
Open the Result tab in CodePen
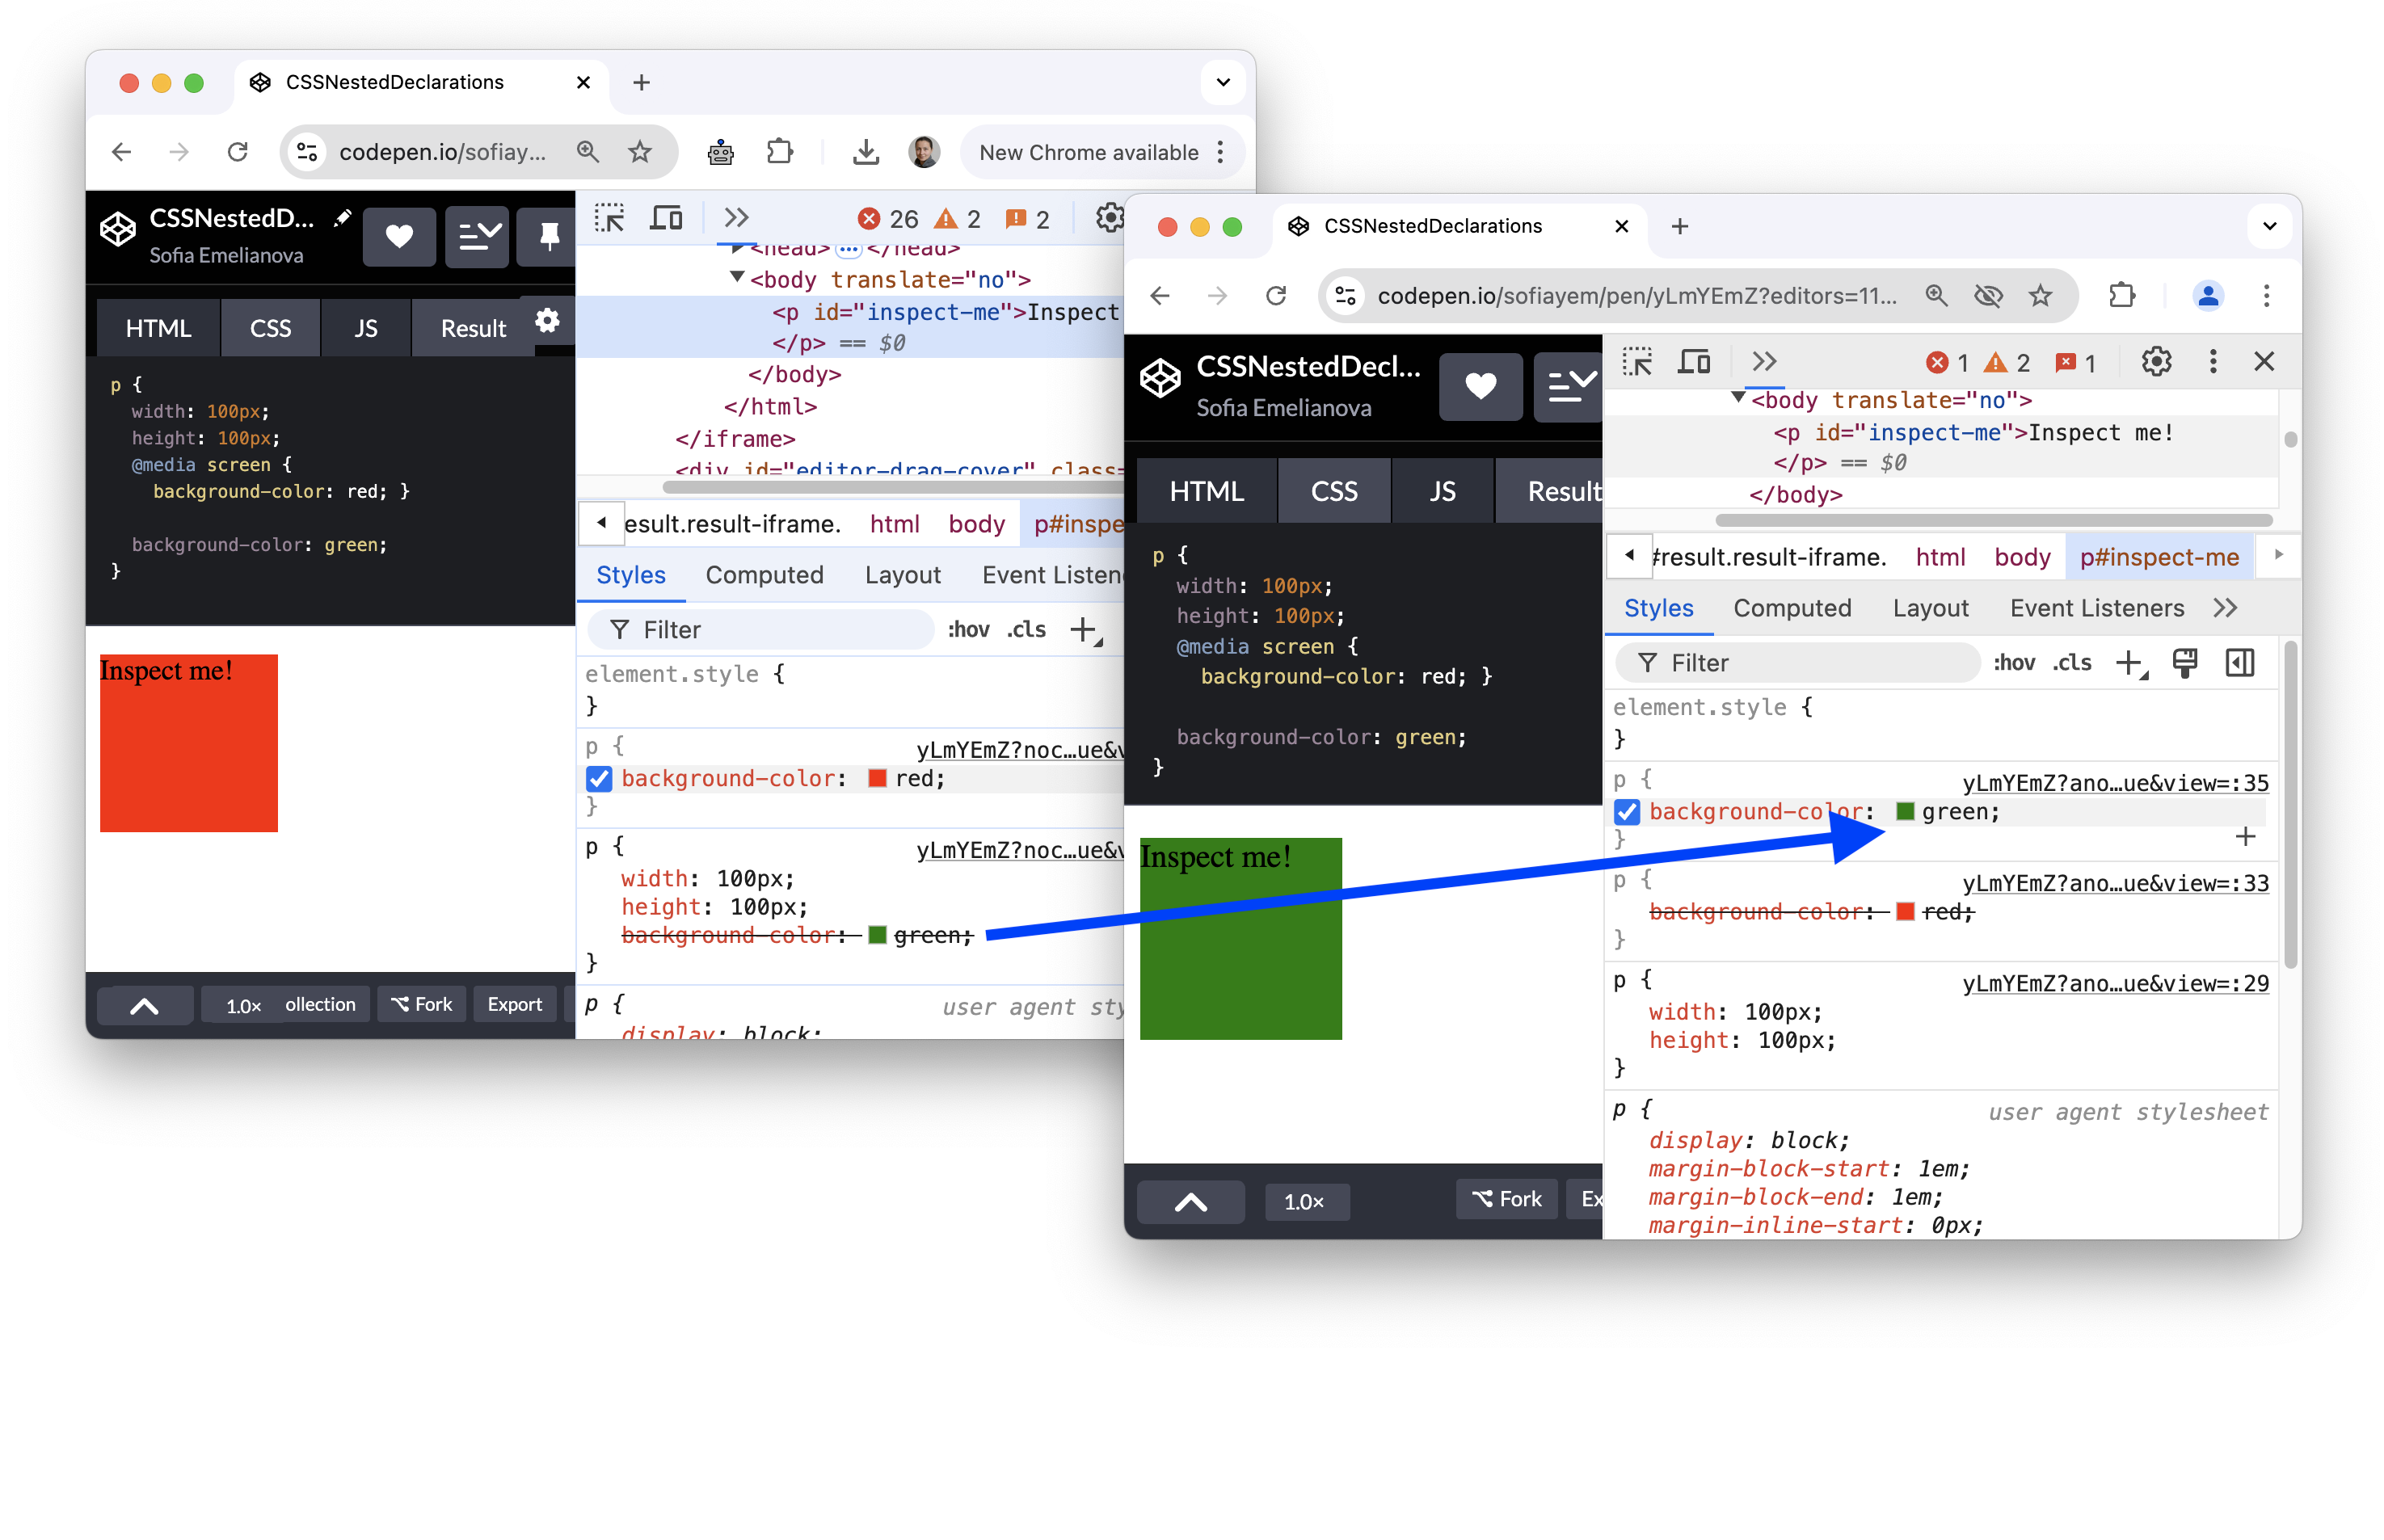pos(471,329)
